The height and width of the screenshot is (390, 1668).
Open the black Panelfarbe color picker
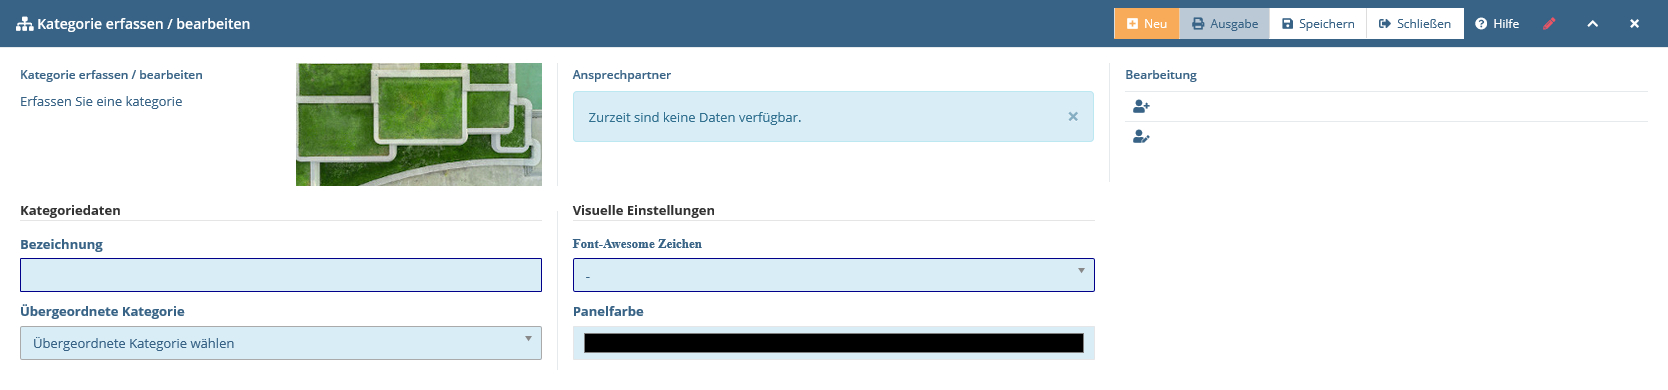[x=833, y=343]
